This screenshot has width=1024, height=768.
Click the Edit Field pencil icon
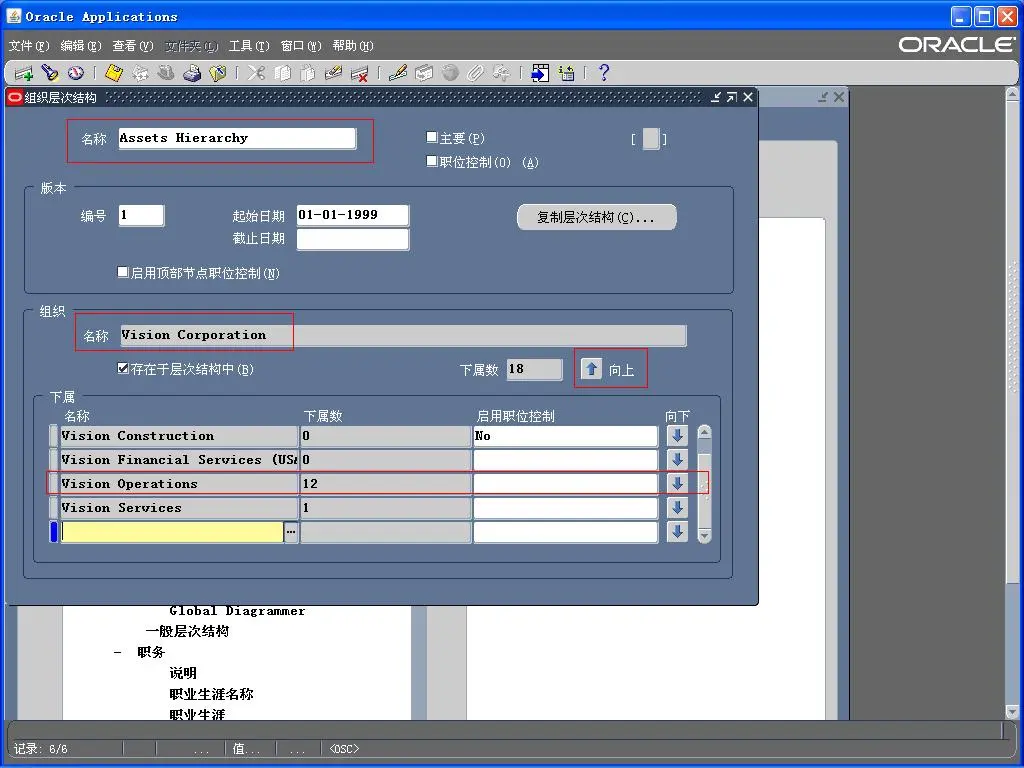click(x=398, y=73)
